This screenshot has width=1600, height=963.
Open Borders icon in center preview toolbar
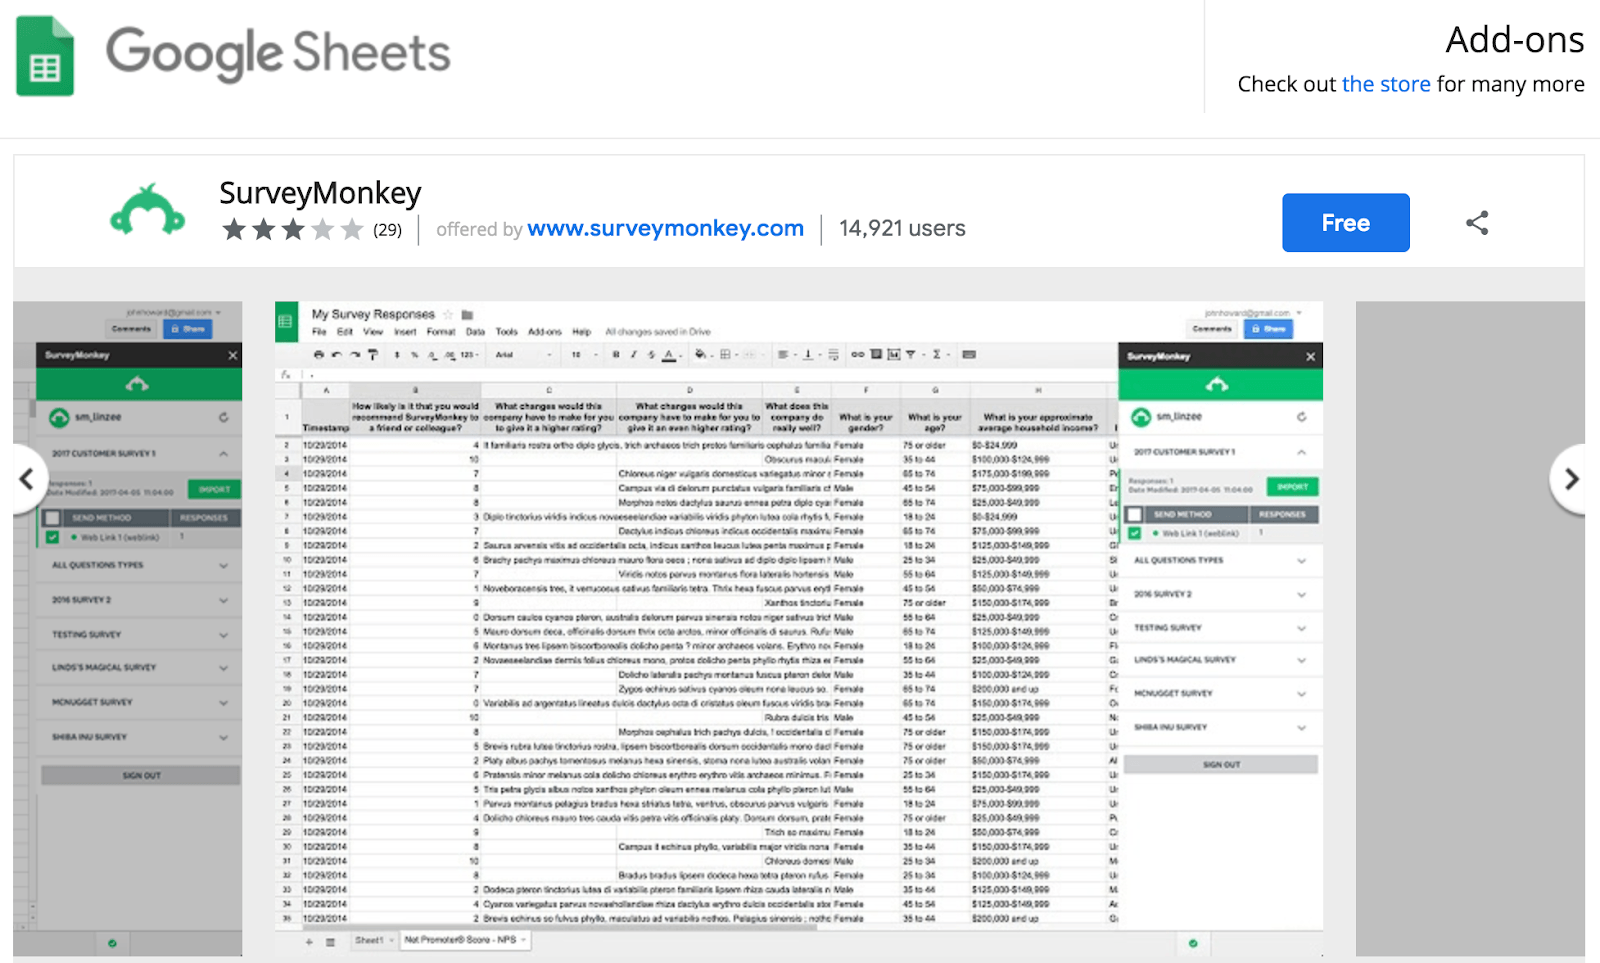click(725, 354)
